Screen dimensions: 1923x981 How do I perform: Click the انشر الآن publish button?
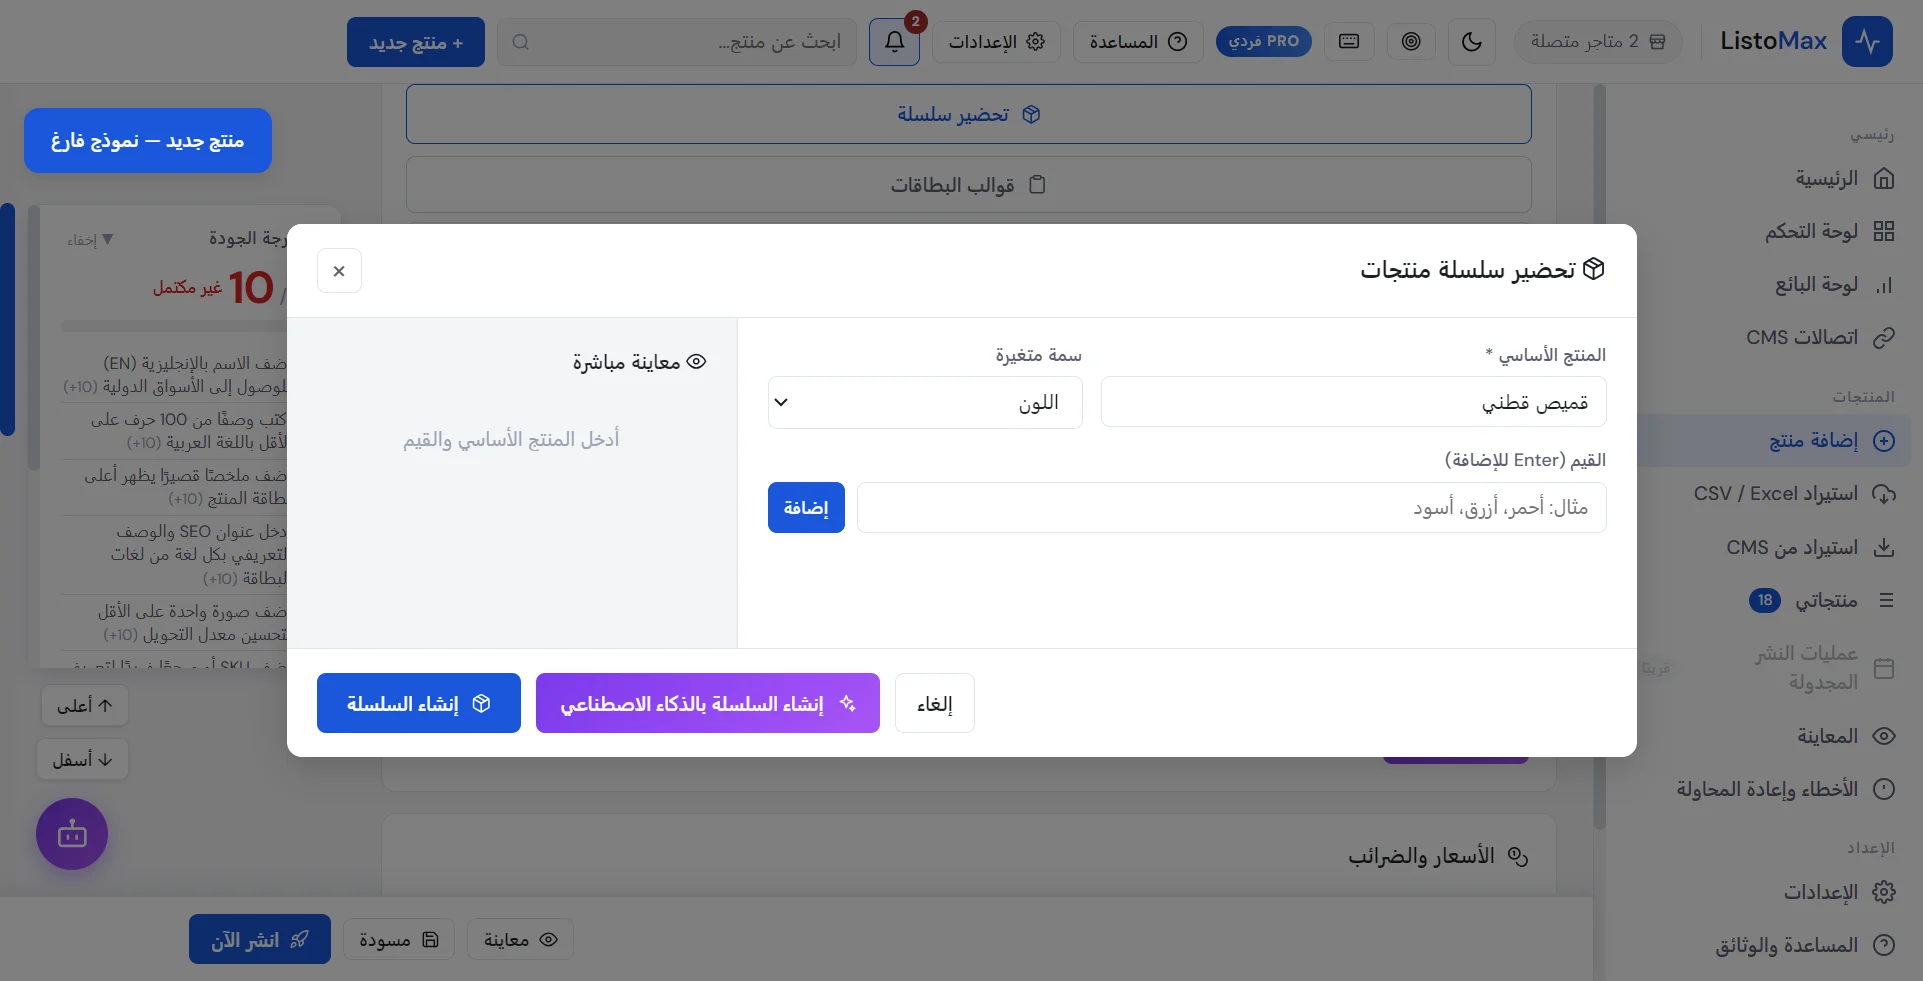(260, 939)
